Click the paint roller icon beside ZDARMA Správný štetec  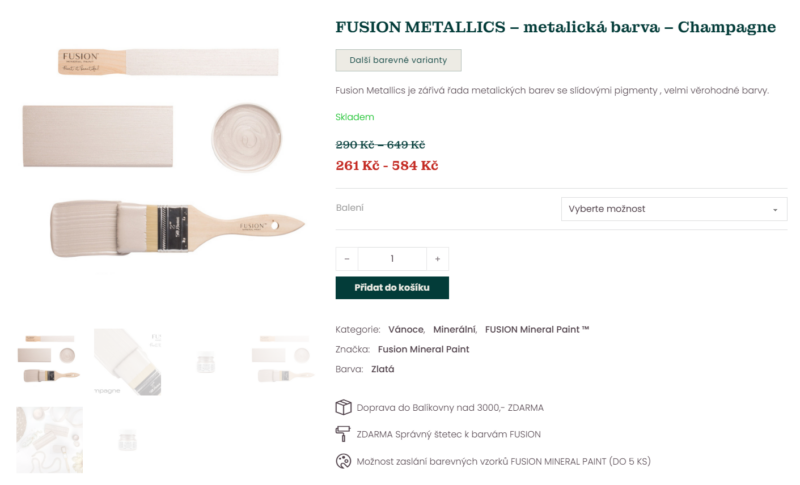343,434
